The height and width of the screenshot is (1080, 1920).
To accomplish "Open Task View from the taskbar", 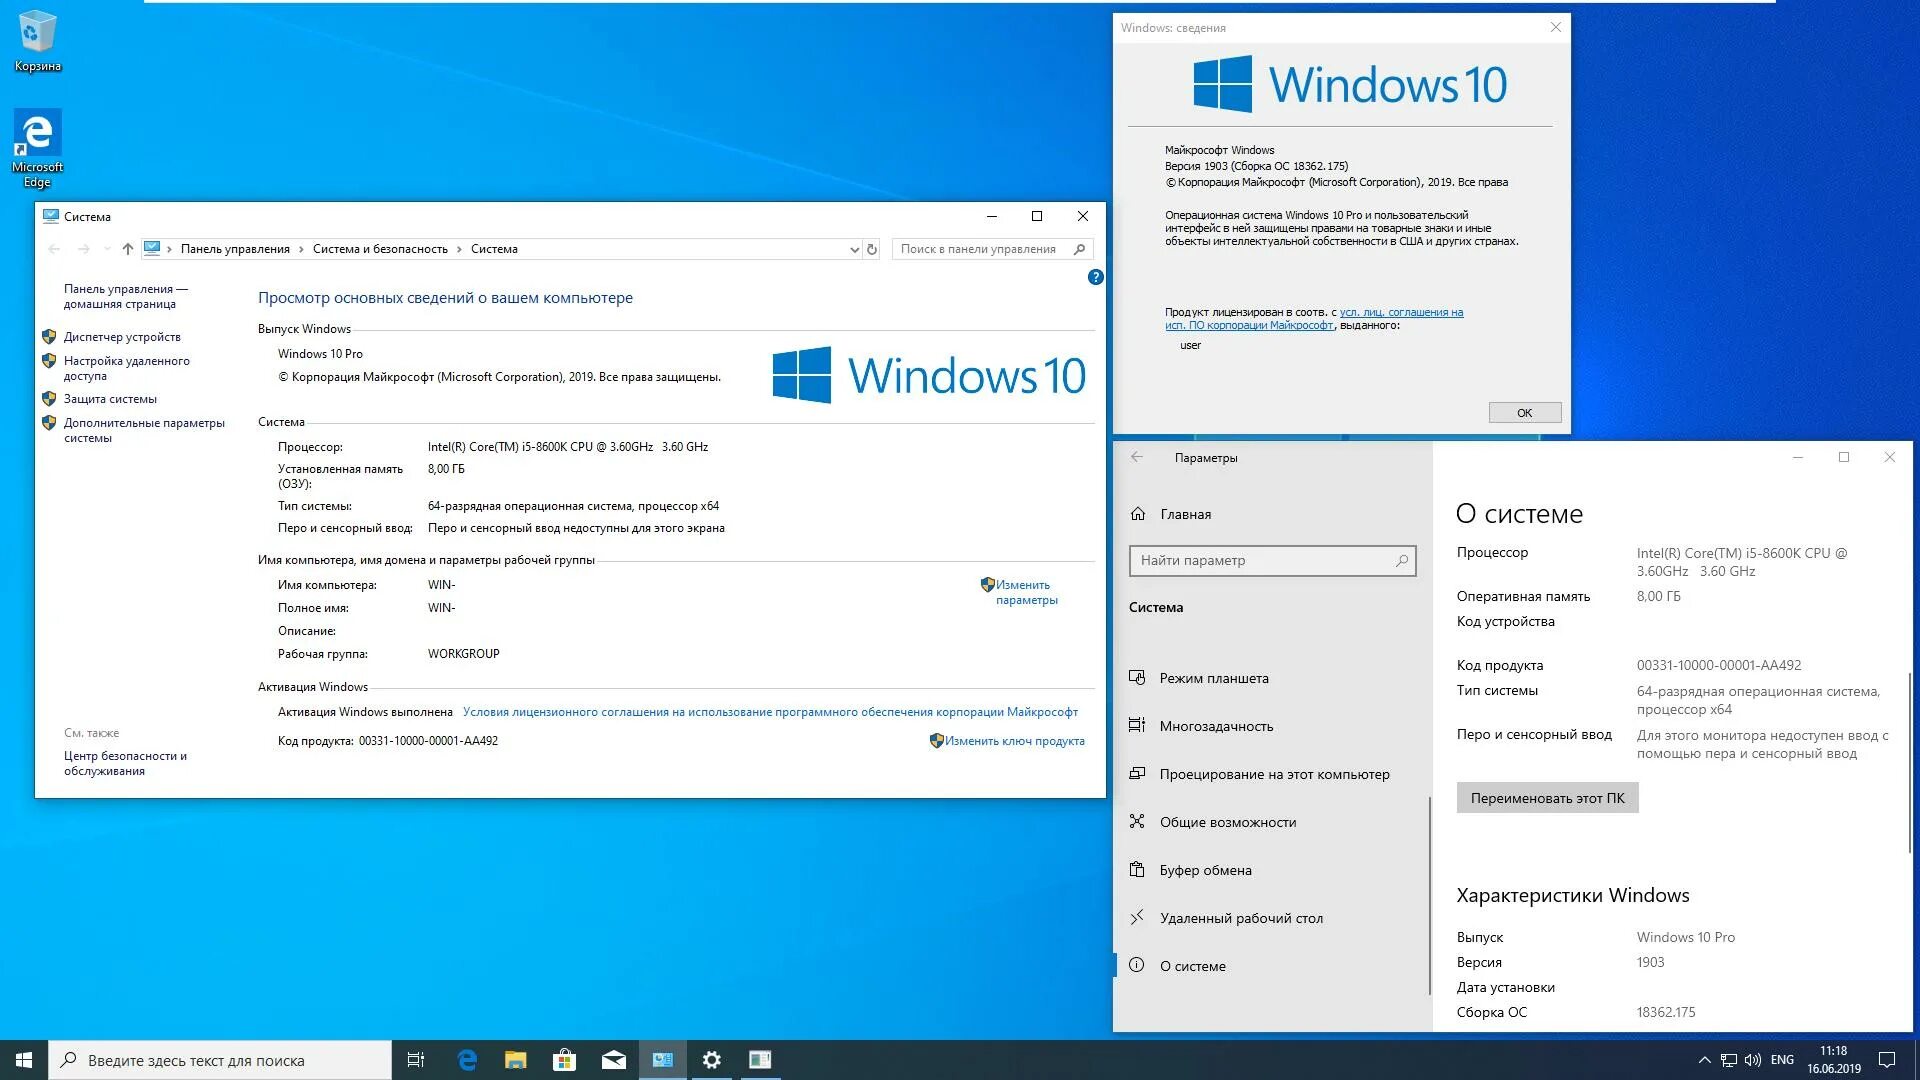I will pyautogui.click(x=416, y=1060).
